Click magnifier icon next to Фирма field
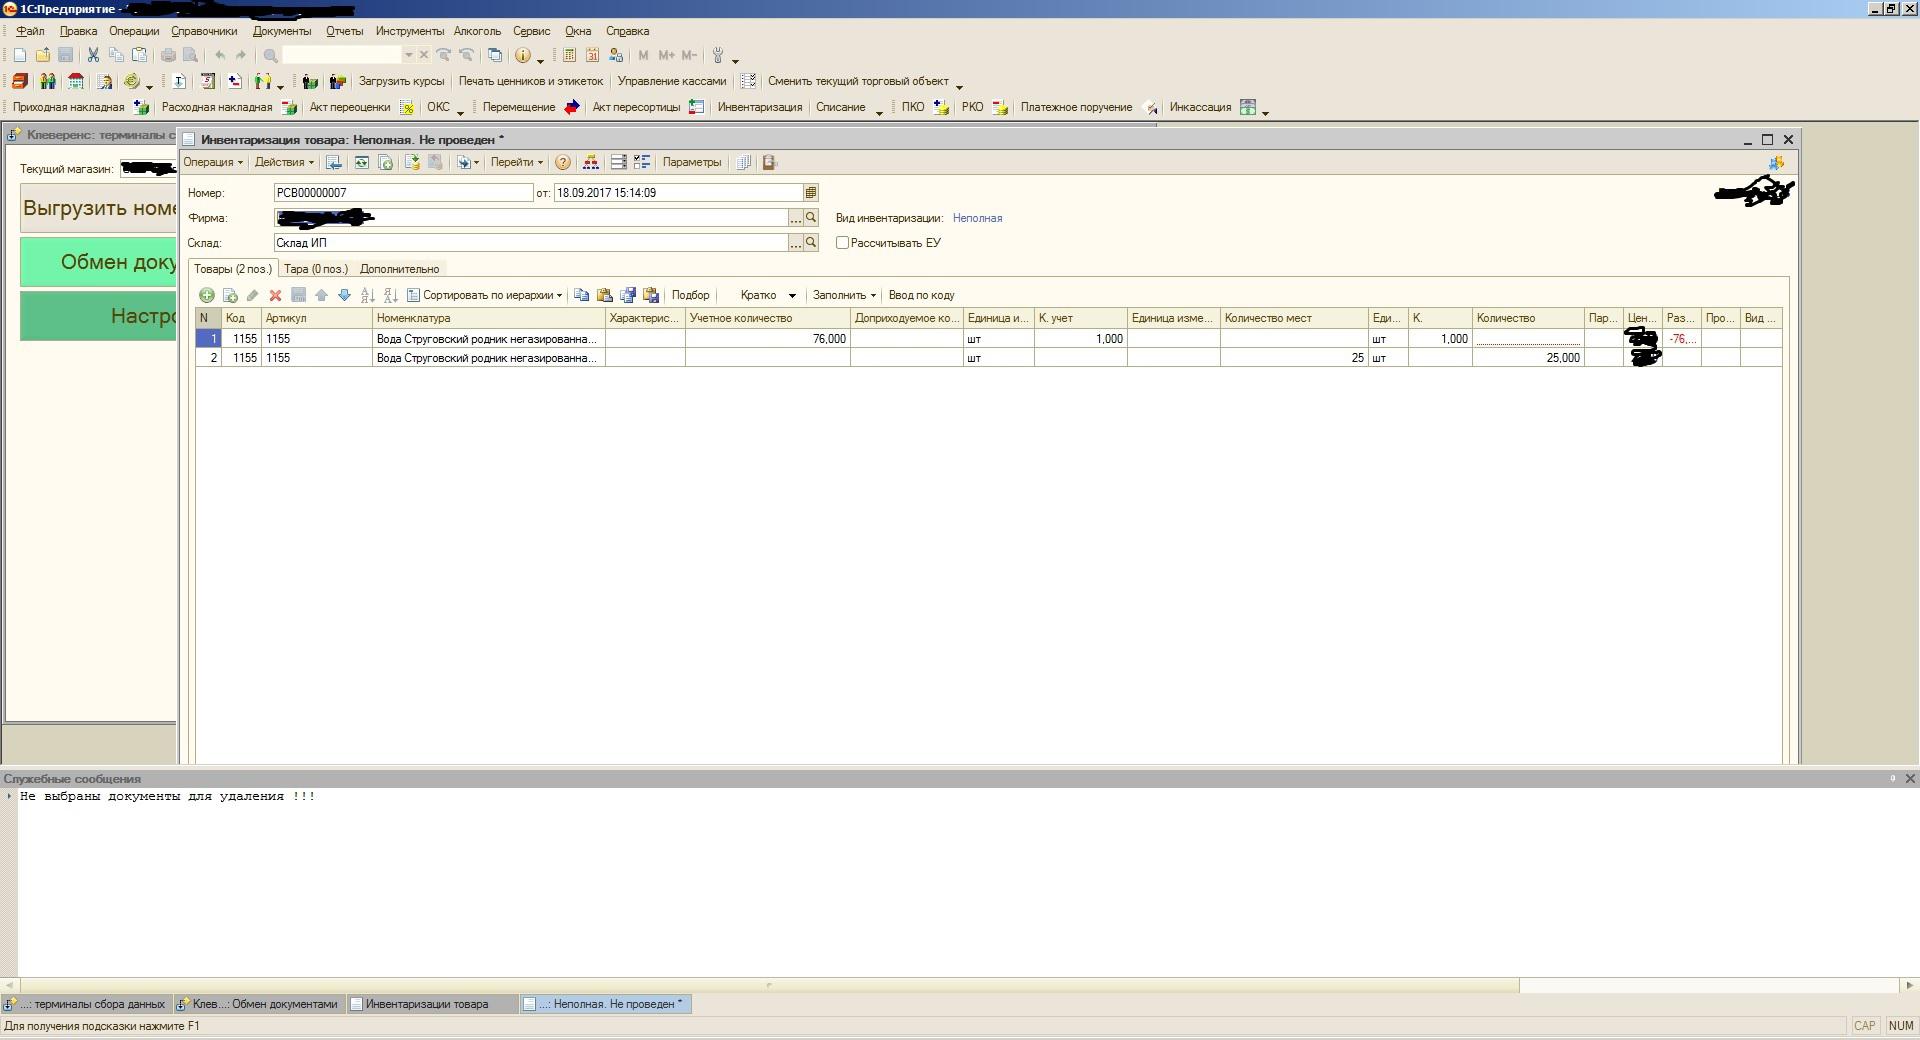The image size is (1920, 1040). (x=811, y=217)
